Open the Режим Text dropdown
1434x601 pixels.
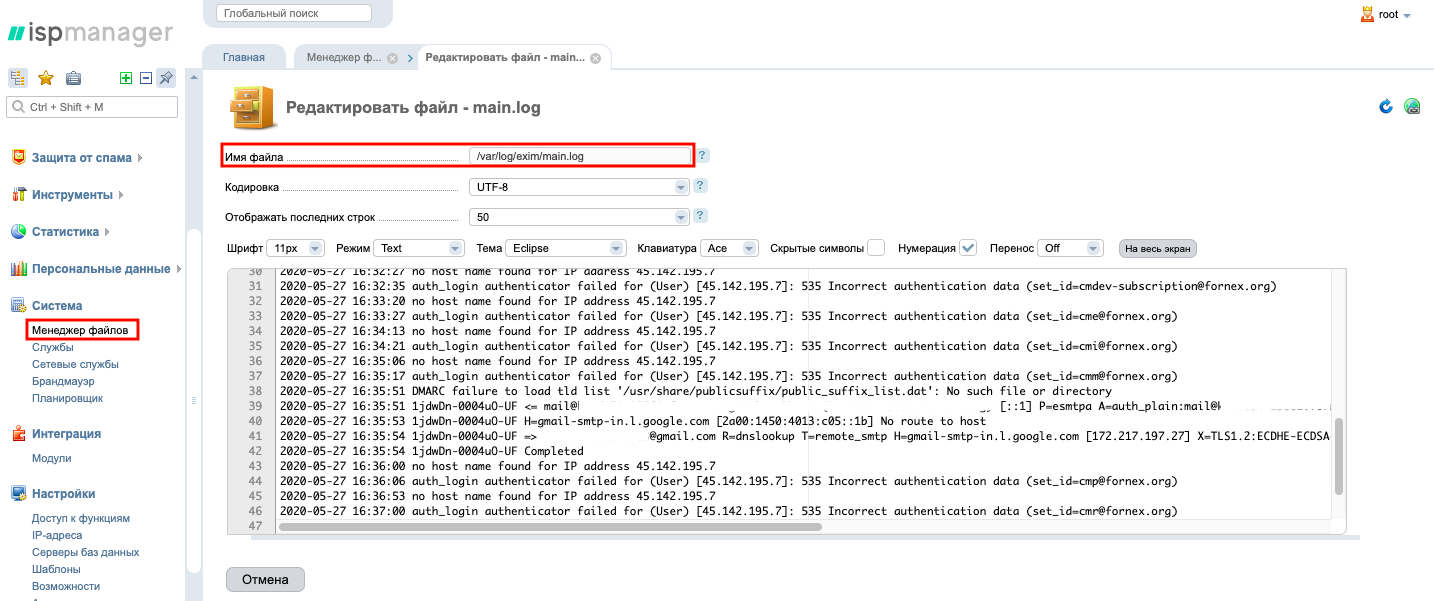419,248
